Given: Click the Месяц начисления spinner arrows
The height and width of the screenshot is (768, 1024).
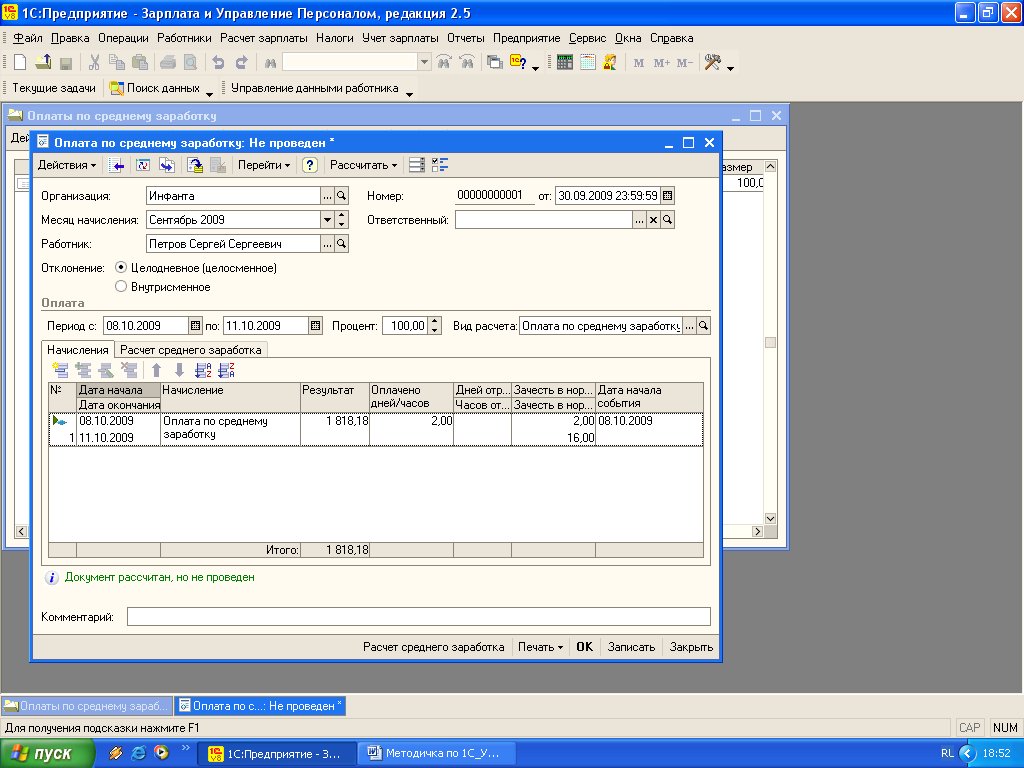Looking at the screenshot, I should [342, 220].
